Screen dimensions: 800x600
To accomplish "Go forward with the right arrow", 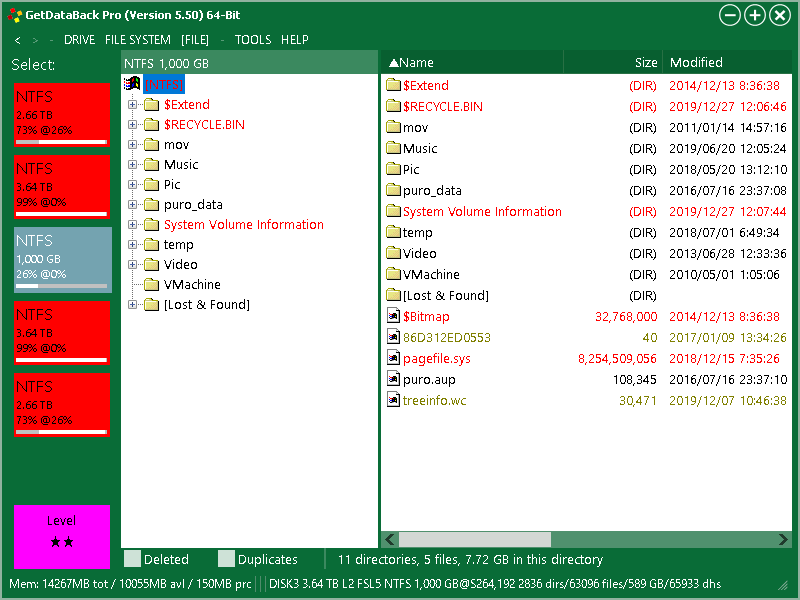I will pyautogui.click(x=35, y=40).
